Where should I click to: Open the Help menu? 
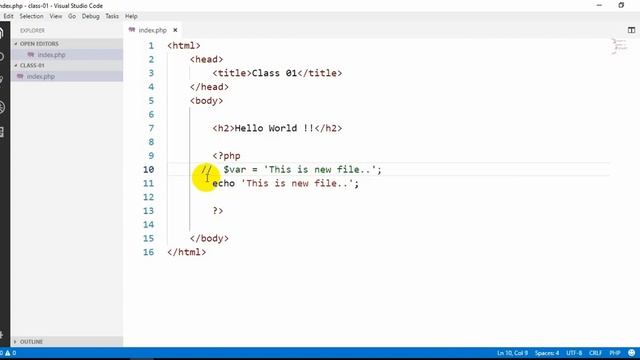click(131, 16)
